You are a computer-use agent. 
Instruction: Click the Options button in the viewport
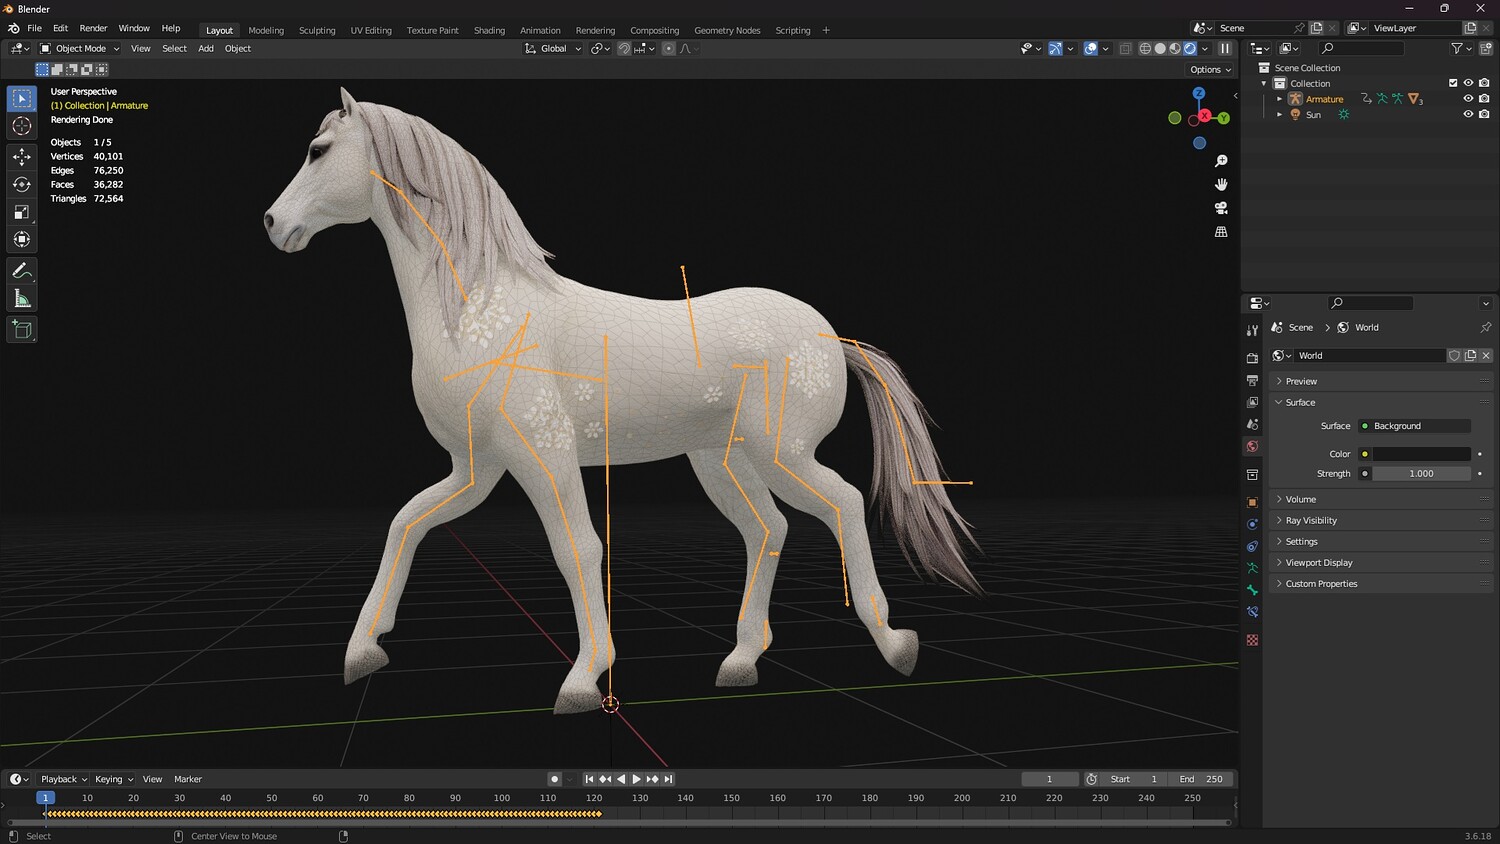tap(1210, 70)
